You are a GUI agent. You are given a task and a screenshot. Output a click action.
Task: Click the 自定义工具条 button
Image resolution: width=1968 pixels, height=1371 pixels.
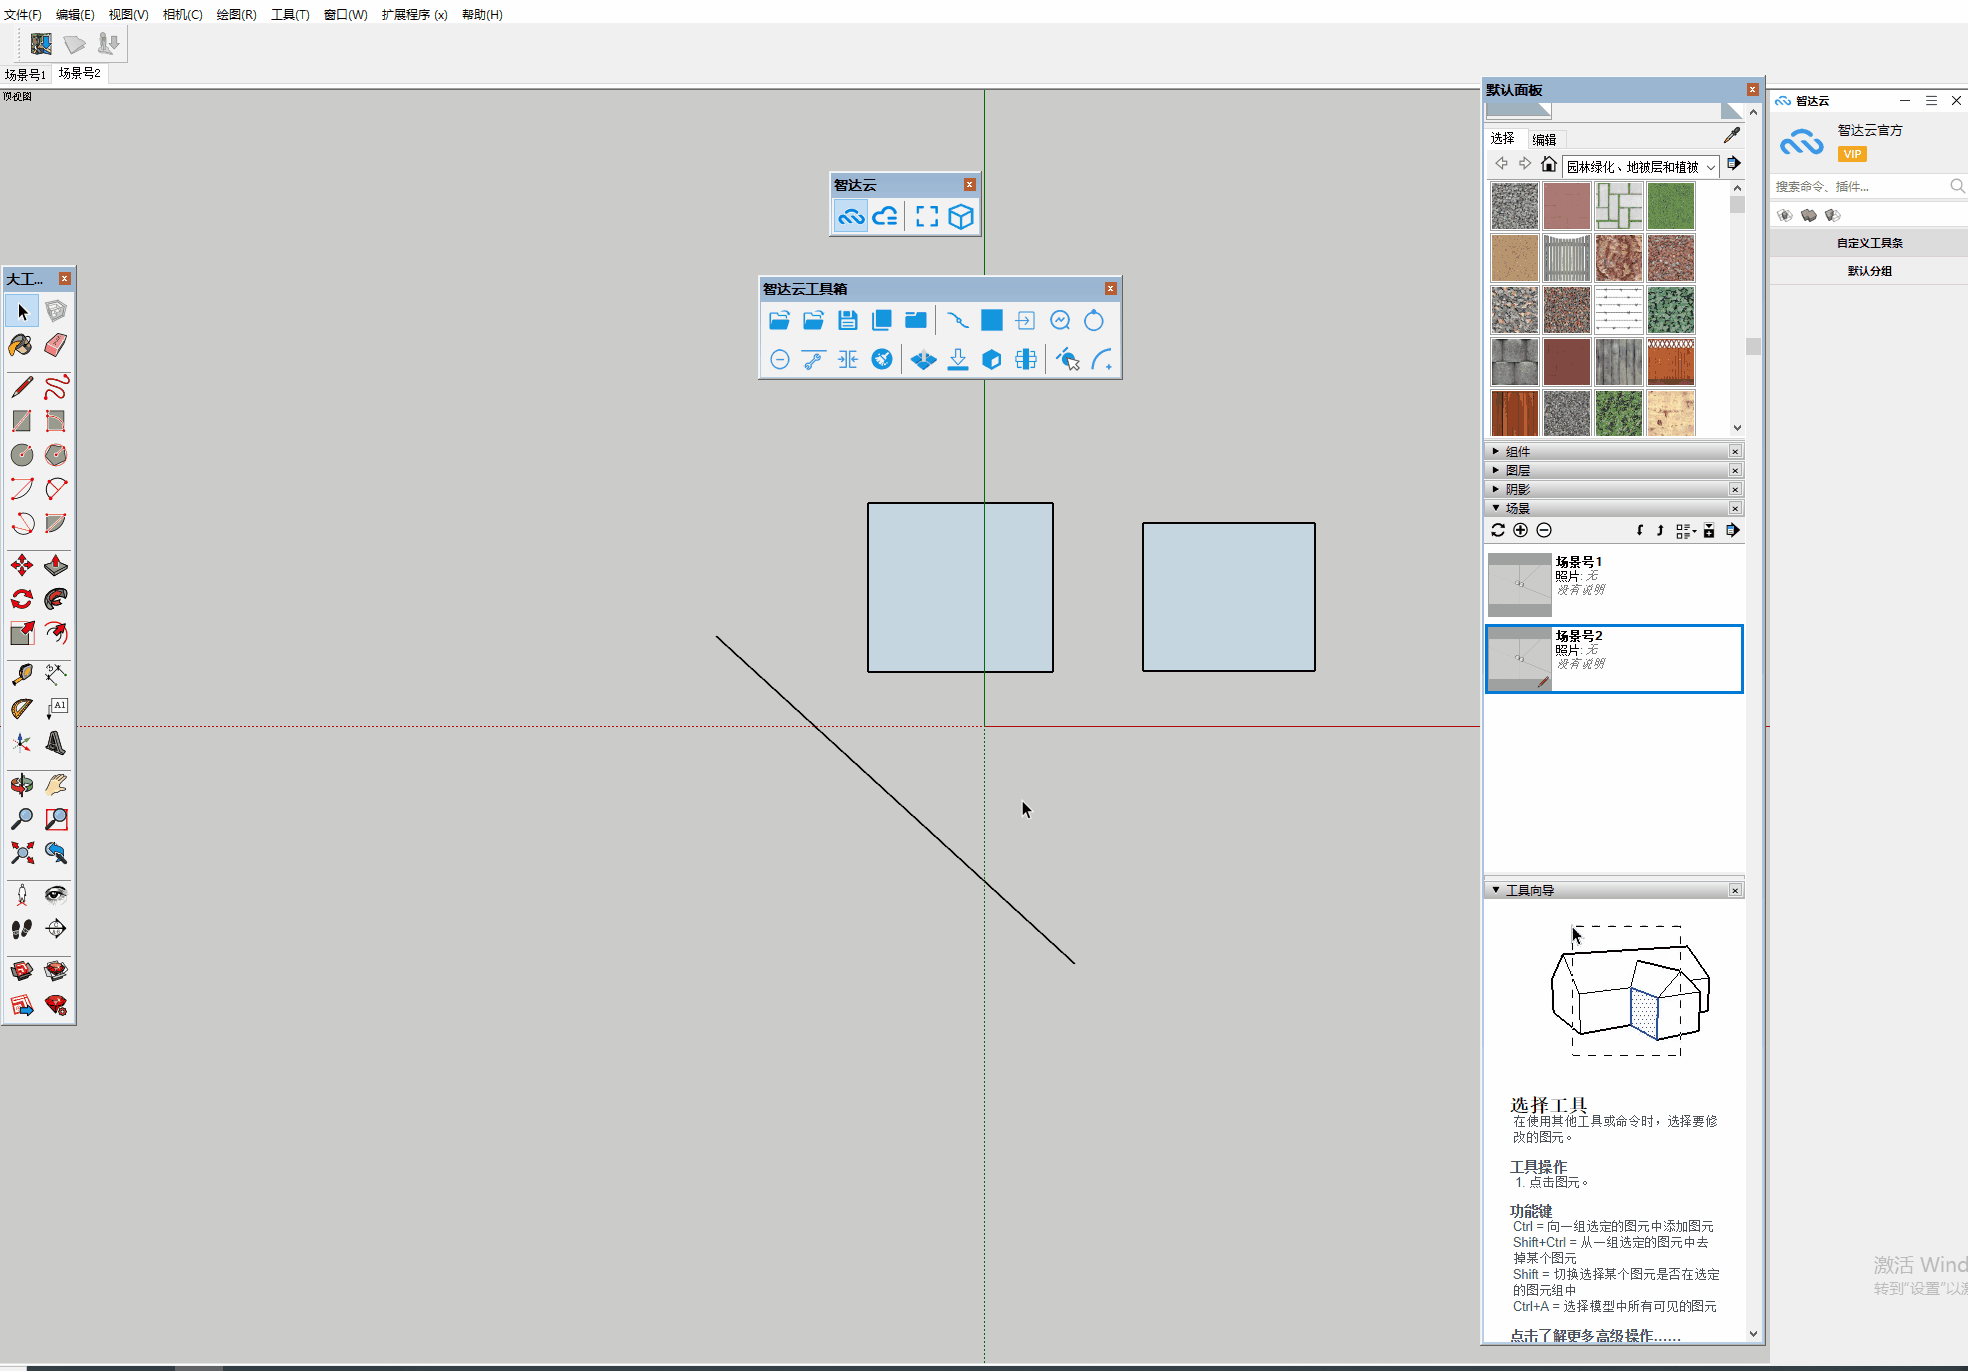click(x=1868, y=243)
